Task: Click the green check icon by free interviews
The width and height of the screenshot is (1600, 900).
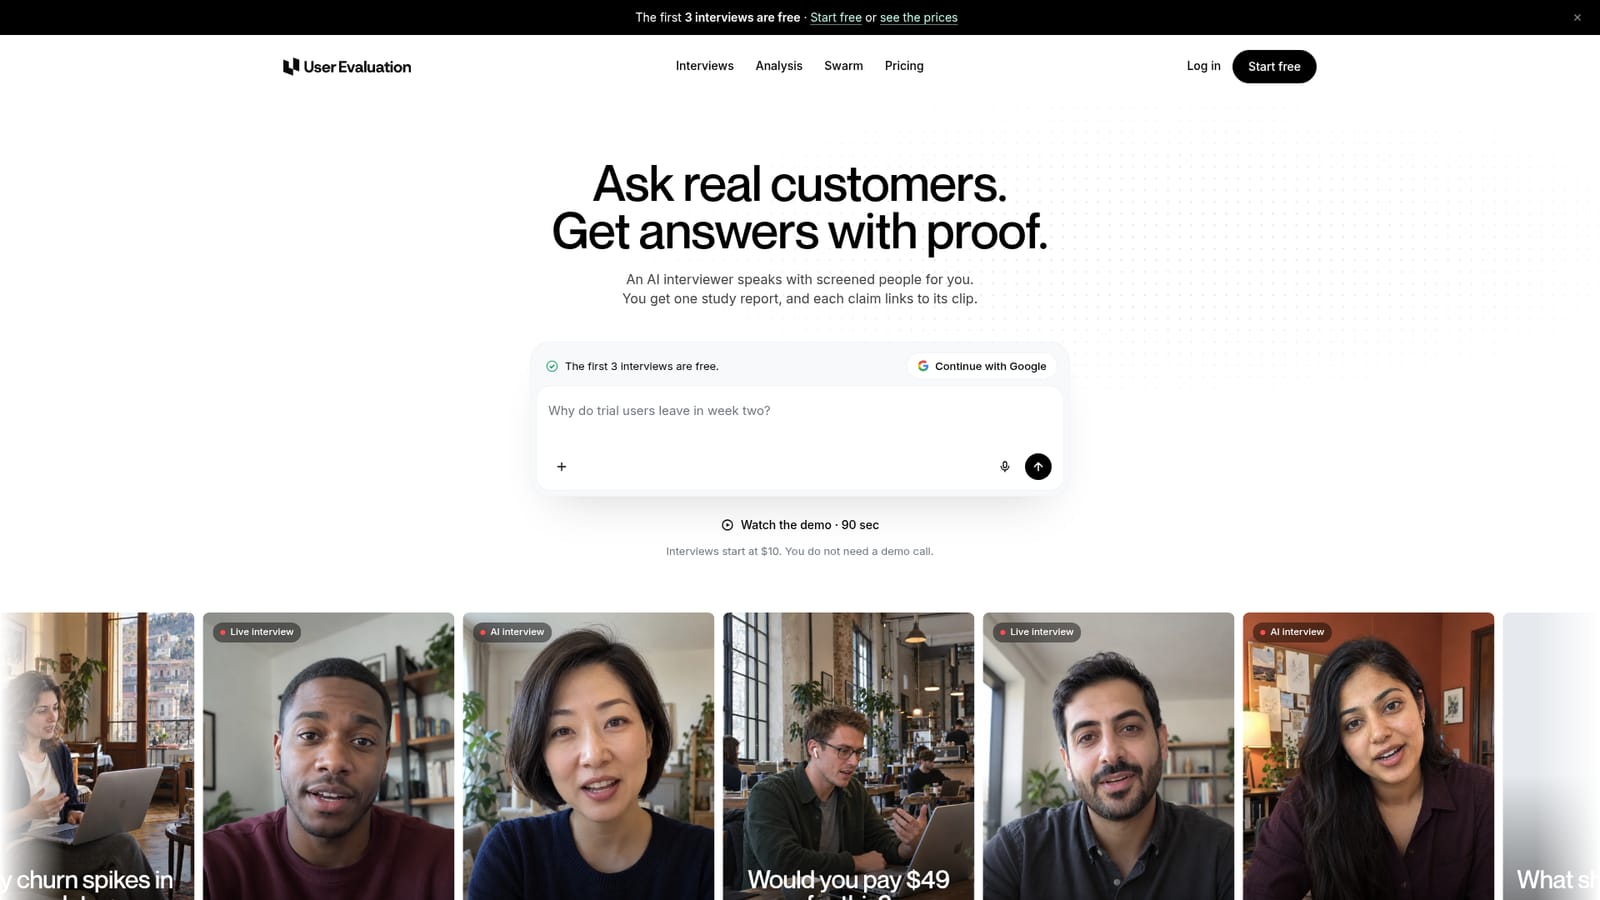Action: 552,366
